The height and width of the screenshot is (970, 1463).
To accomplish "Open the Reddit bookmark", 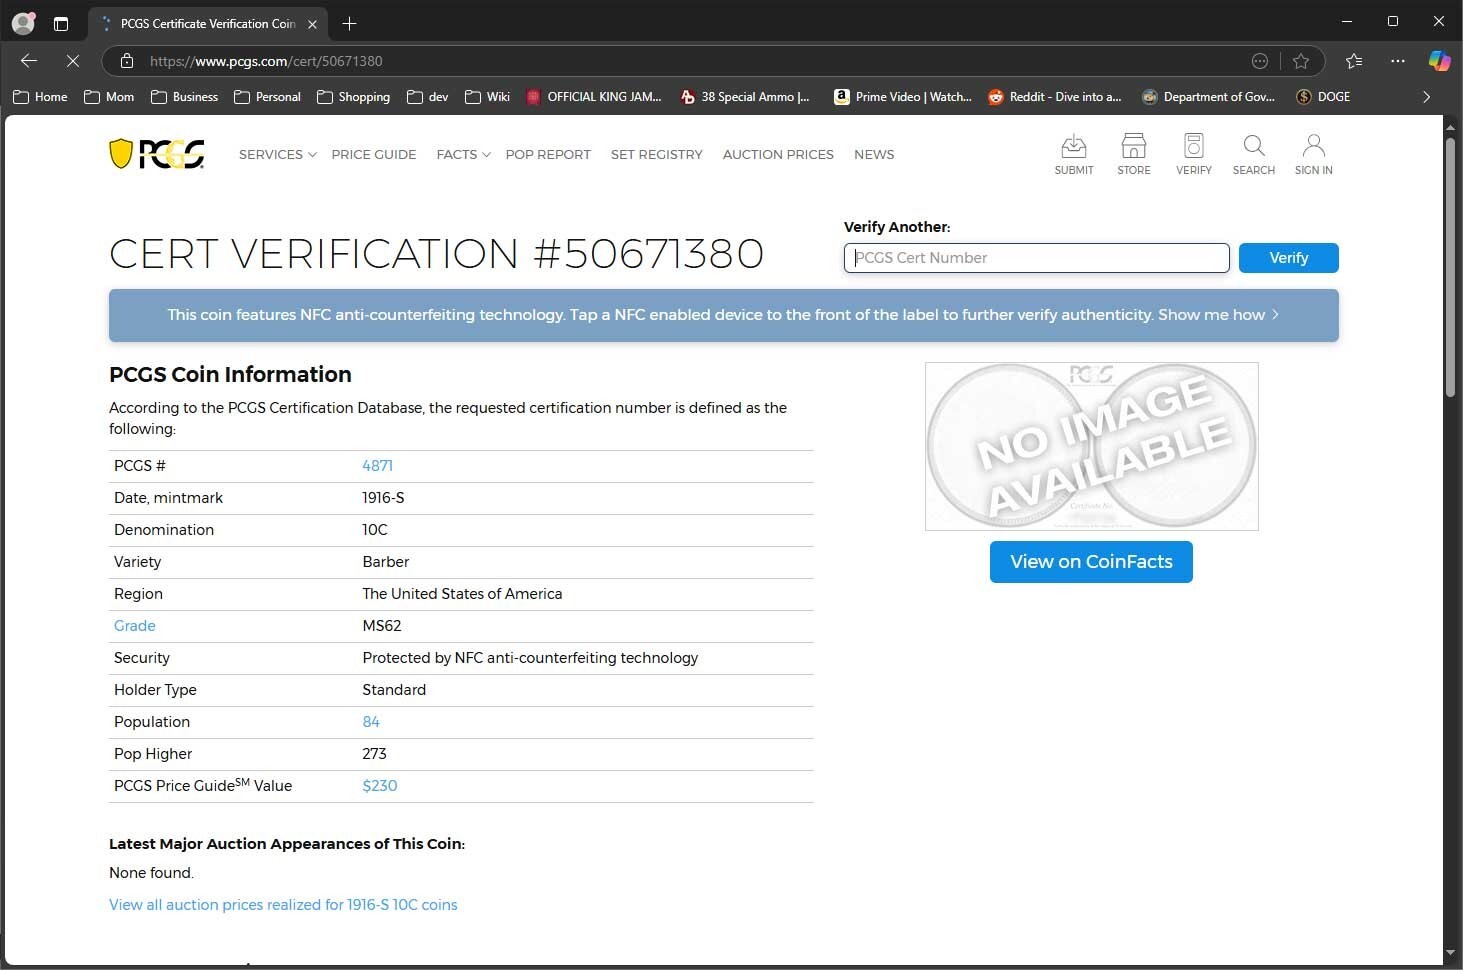I will click(x=1055, y=97).
